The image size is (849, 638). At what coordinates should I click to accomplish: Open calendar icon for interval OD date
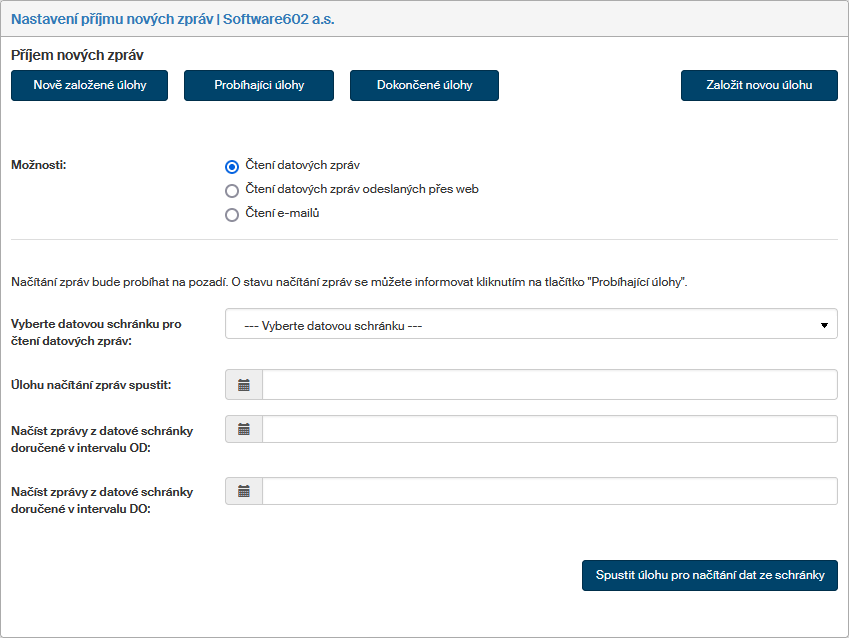click(244, 430)
